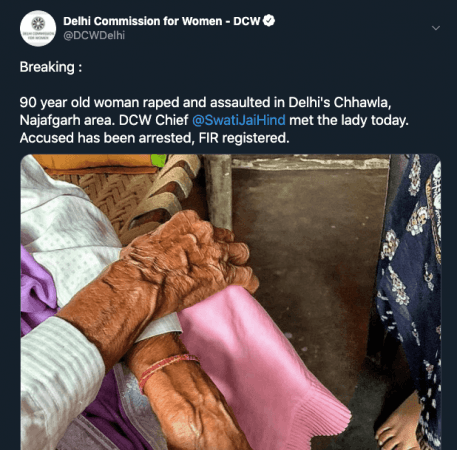Image resolution: width=457 pixels, height=450 pixels.
Task: Open the @SwatiJaiHind mention
Action: pos(239,120)
